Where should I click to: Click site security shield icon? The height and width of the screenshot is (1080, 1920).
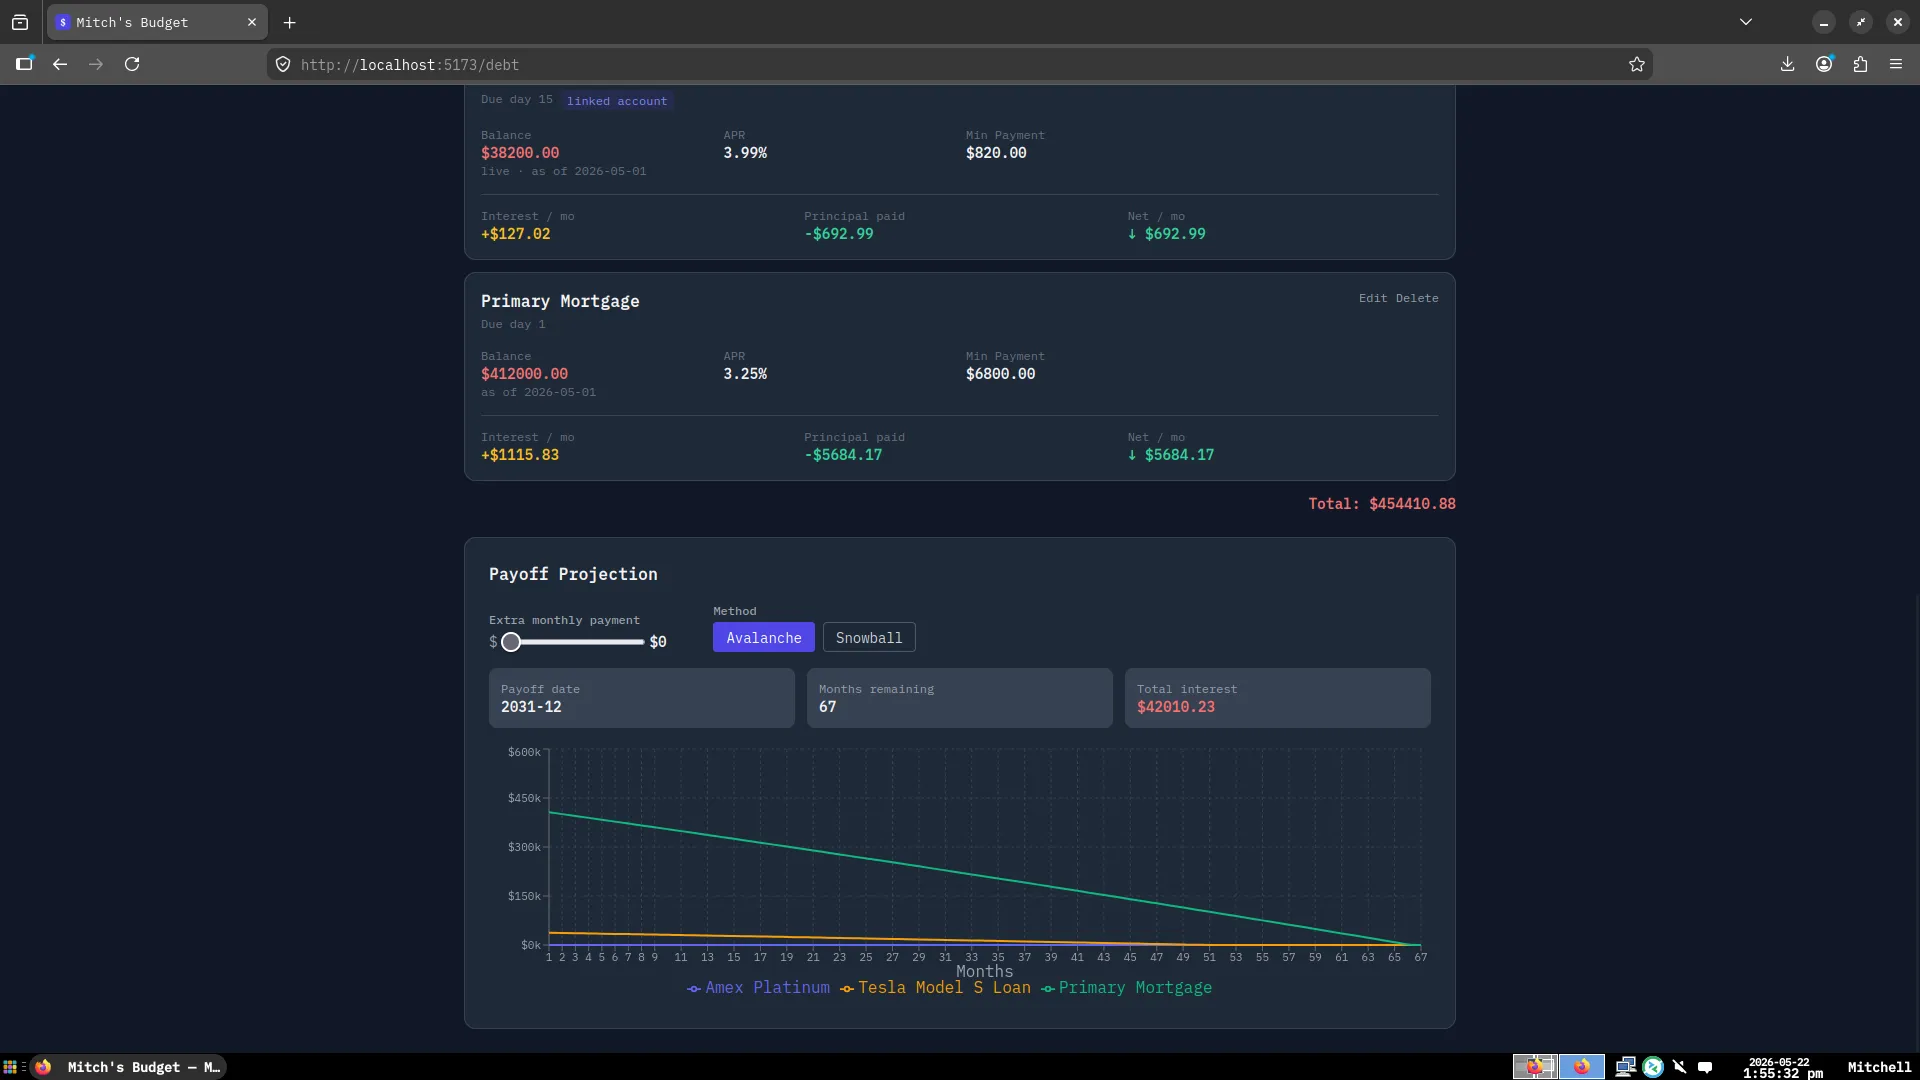pos(283,64)
